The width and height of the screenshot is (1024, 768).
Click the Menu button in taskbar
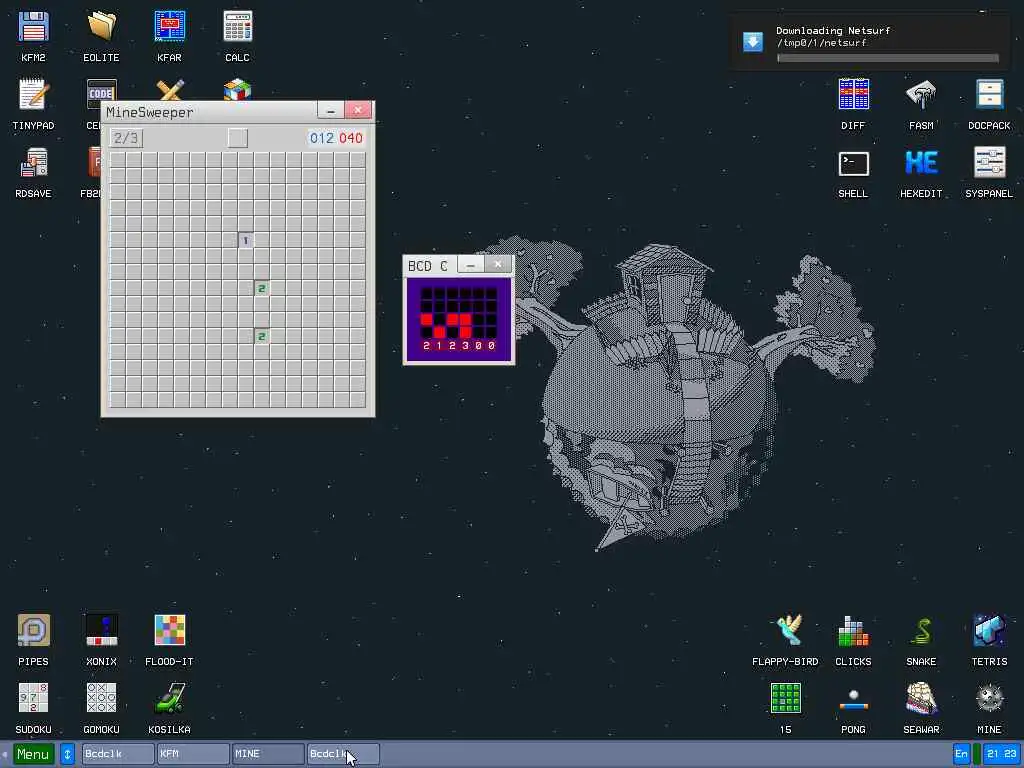pyautogui.click(x=33, y=754)
